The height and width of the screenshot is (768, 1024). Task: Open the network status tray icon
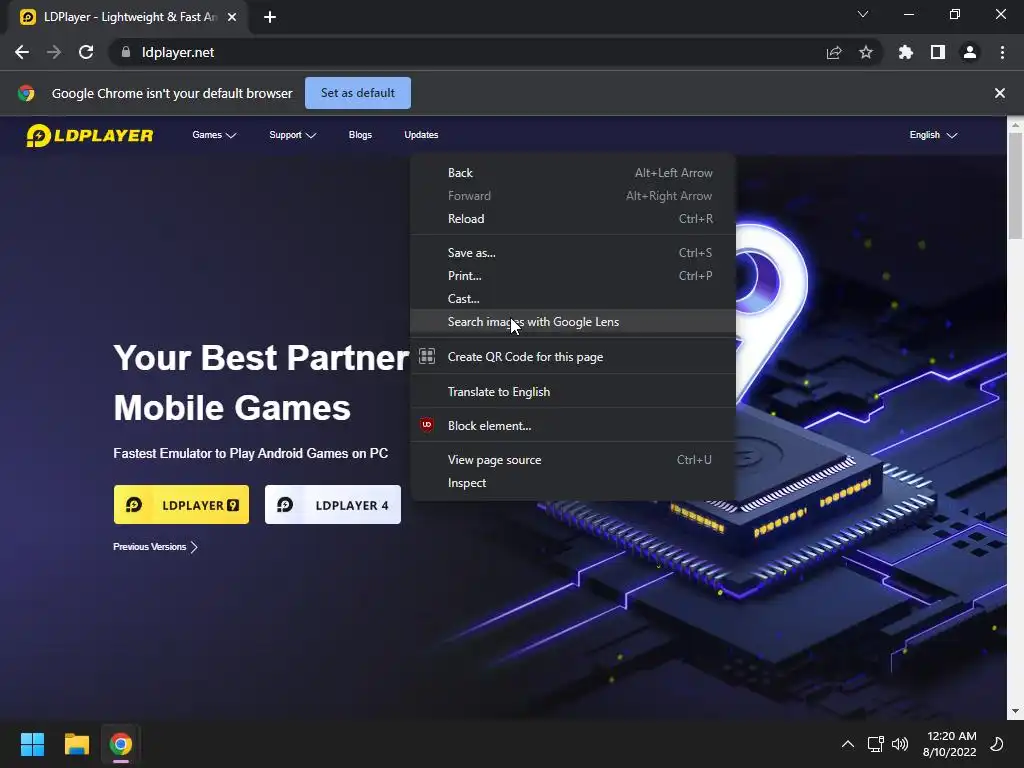(875, 744)
